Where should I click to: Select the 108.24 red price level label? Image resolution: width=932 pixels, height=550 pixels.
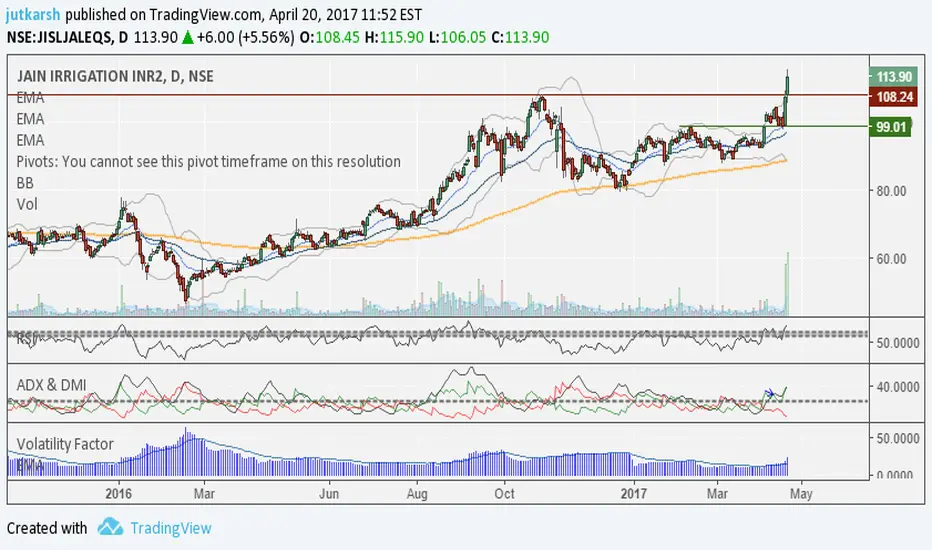(894, 96)
